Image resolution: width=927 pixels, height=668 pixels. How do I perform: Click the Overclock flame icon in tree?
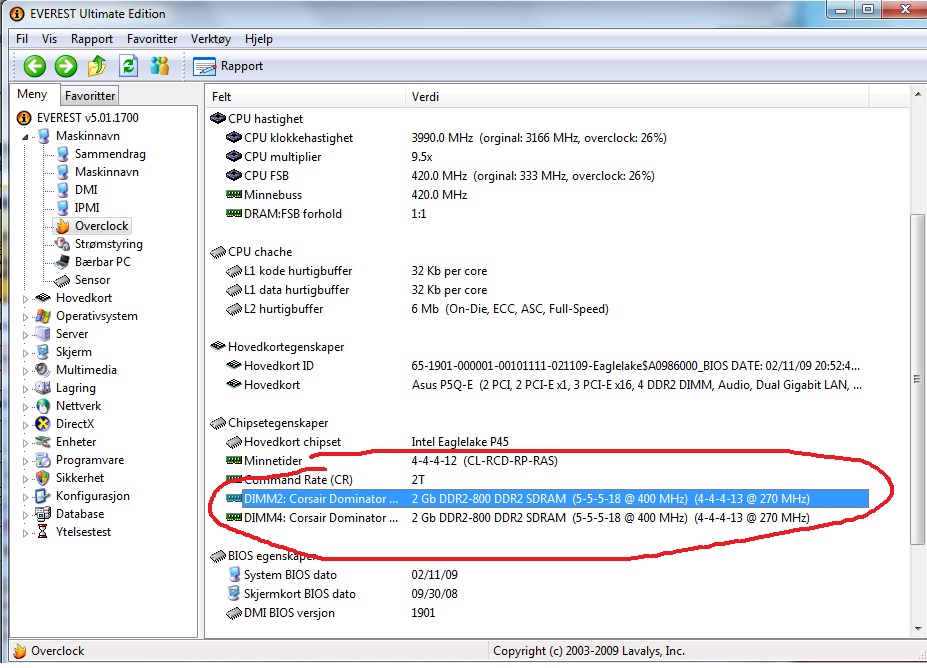point(63,226)
